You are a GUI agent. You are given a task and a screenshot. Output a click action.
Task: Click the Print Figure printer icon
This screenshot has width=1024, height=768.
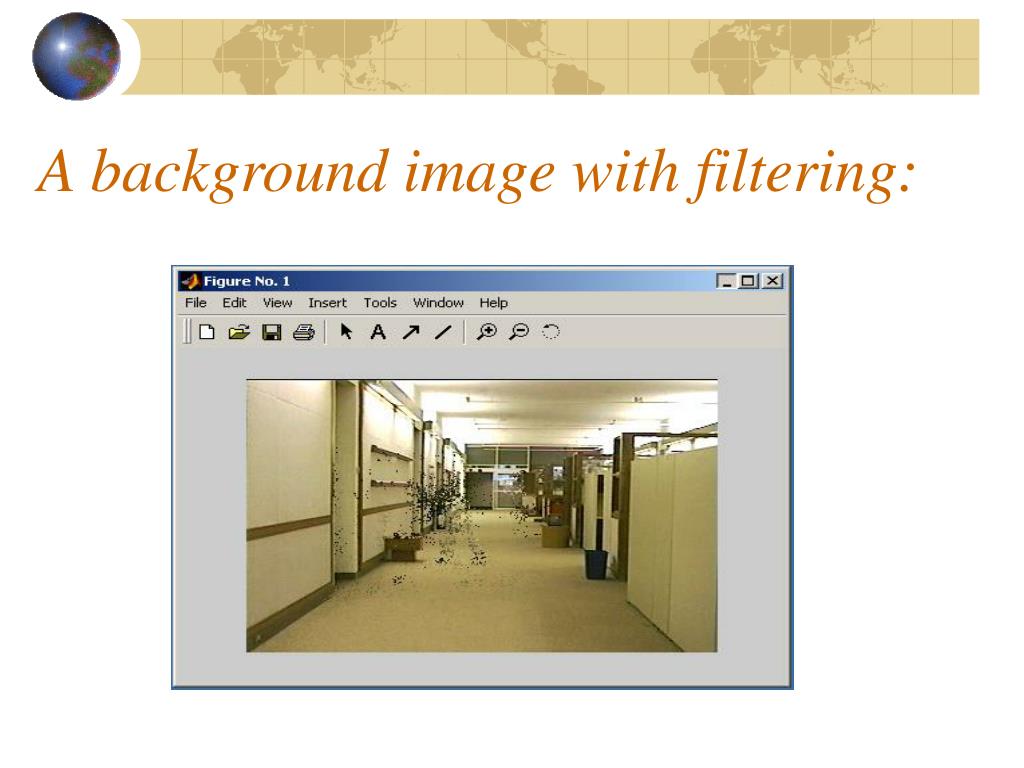tap(304, 332)
